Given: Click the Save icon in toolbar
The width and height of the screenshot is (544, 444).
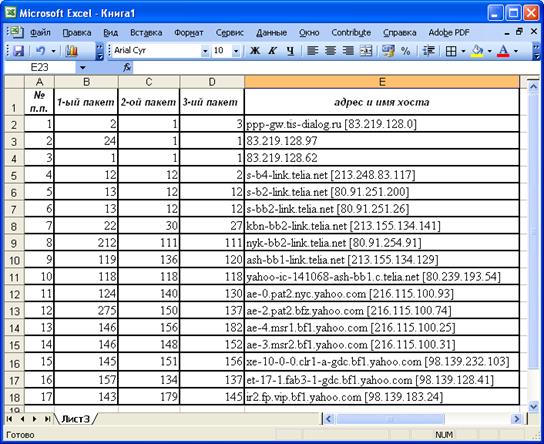Looking at the screenshot, I should (x=18, y=51).
